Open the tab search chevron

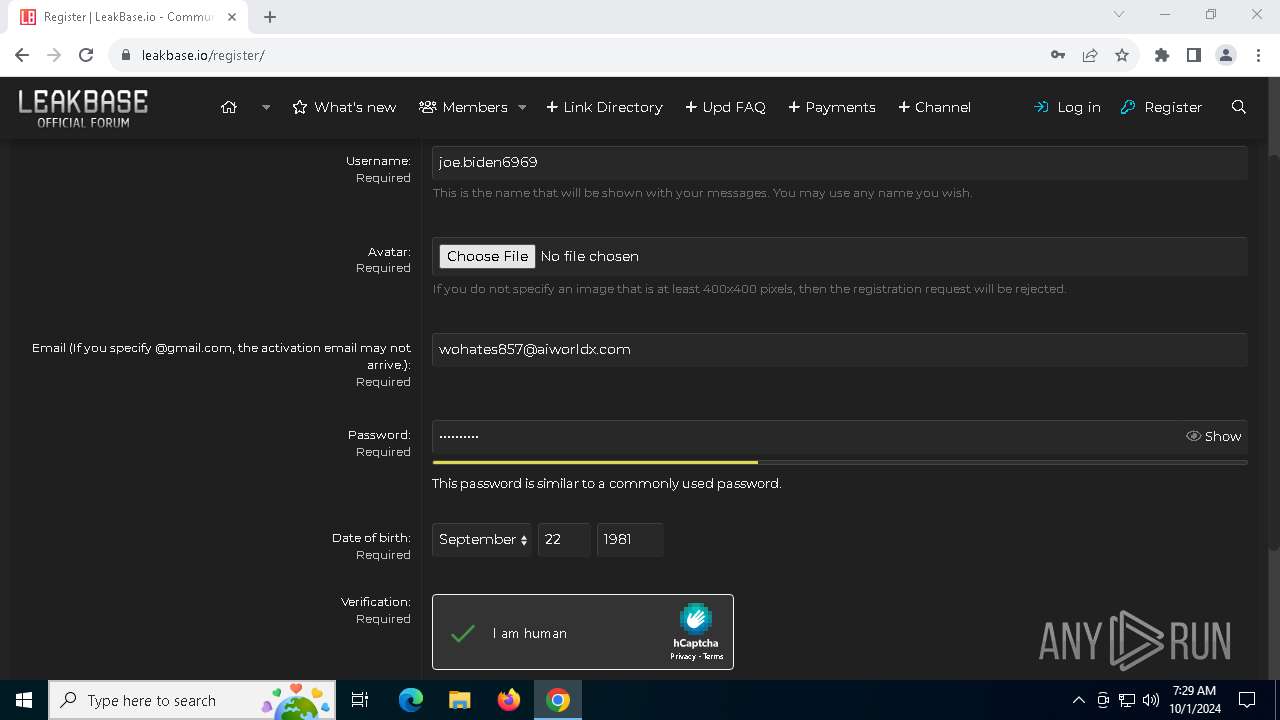pyautogui.click(x=1119, y=14)
